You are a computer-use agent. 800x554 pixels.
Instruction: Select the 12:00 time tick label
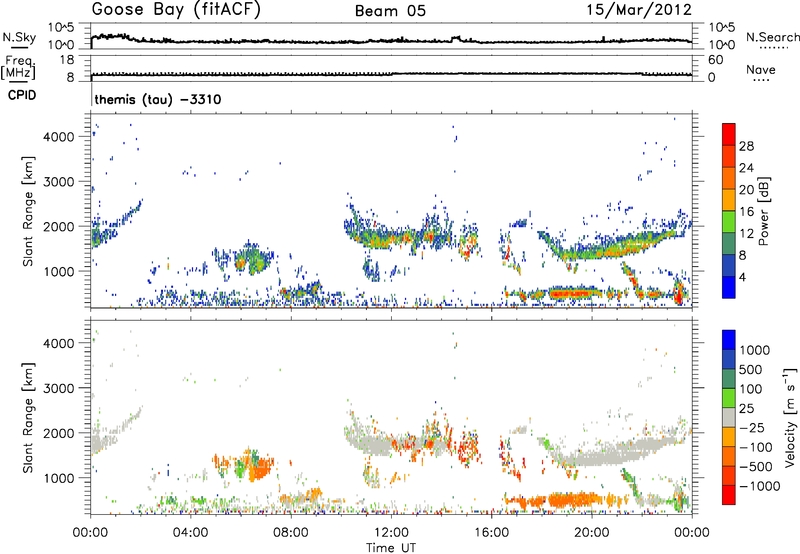click(391, 533)
